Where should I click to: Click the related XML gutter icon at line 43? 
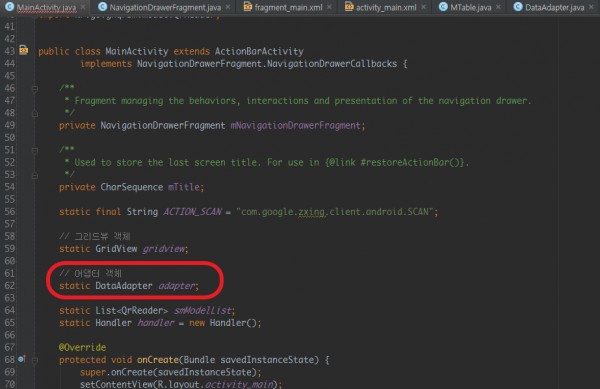(x=24, y=50)
